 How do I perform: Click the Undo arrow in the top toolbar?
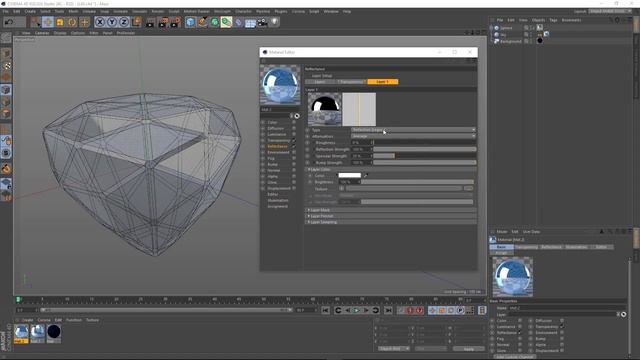(x=9, y=22)
